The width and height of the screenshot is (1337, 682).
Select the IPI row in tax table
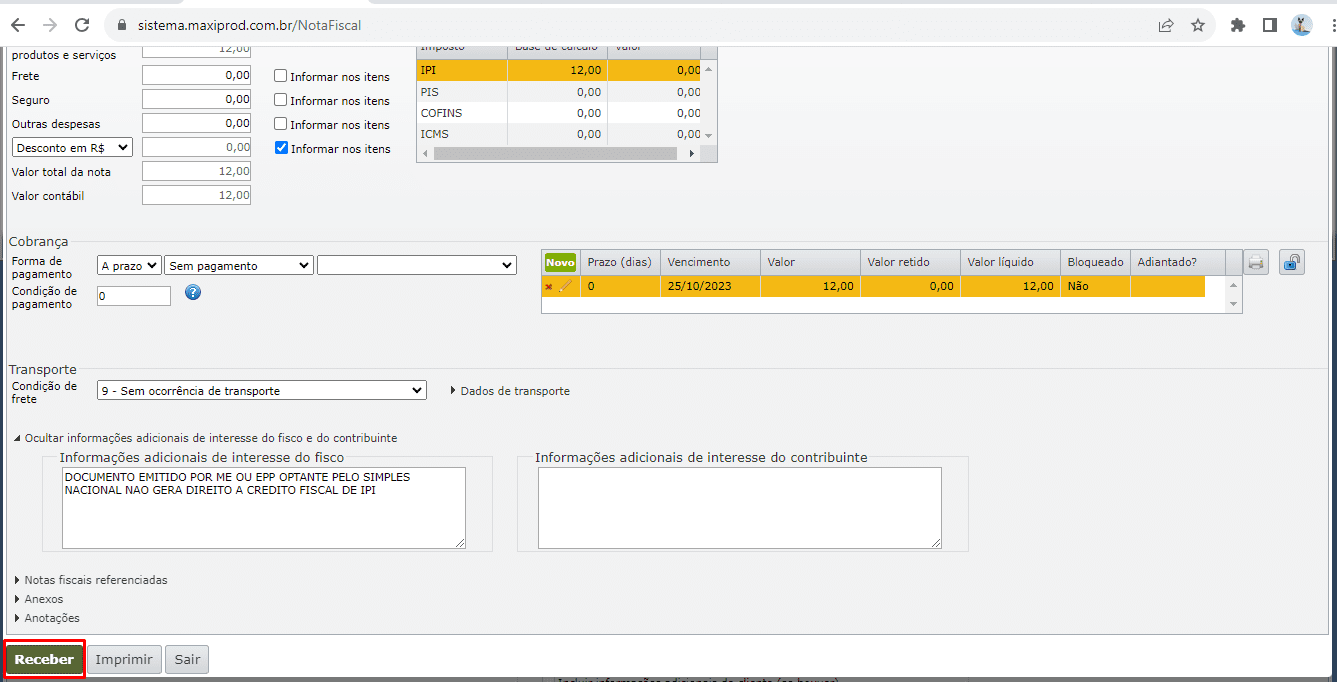coord(559,70)
